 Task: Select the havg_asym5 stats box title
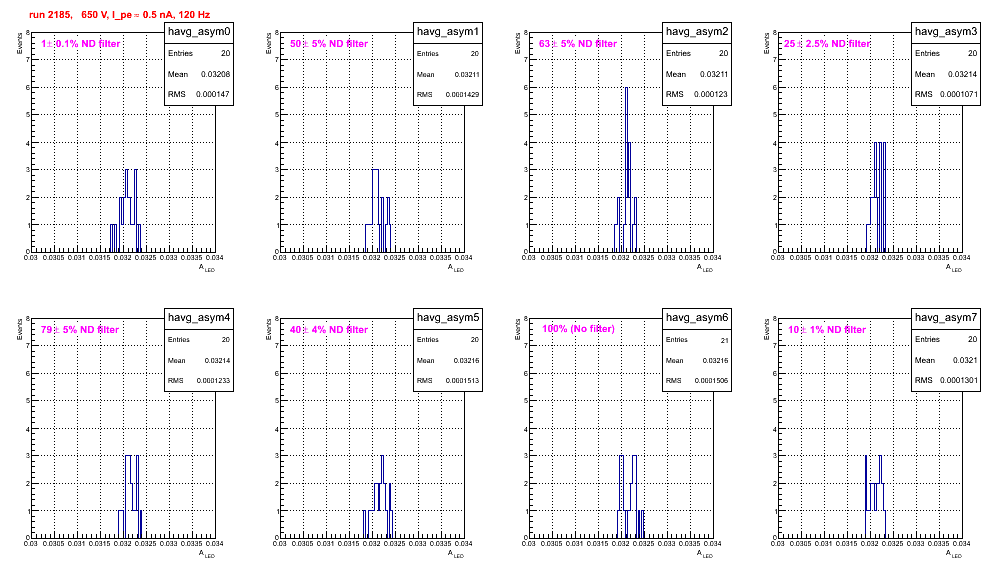[x=448, y=318]
